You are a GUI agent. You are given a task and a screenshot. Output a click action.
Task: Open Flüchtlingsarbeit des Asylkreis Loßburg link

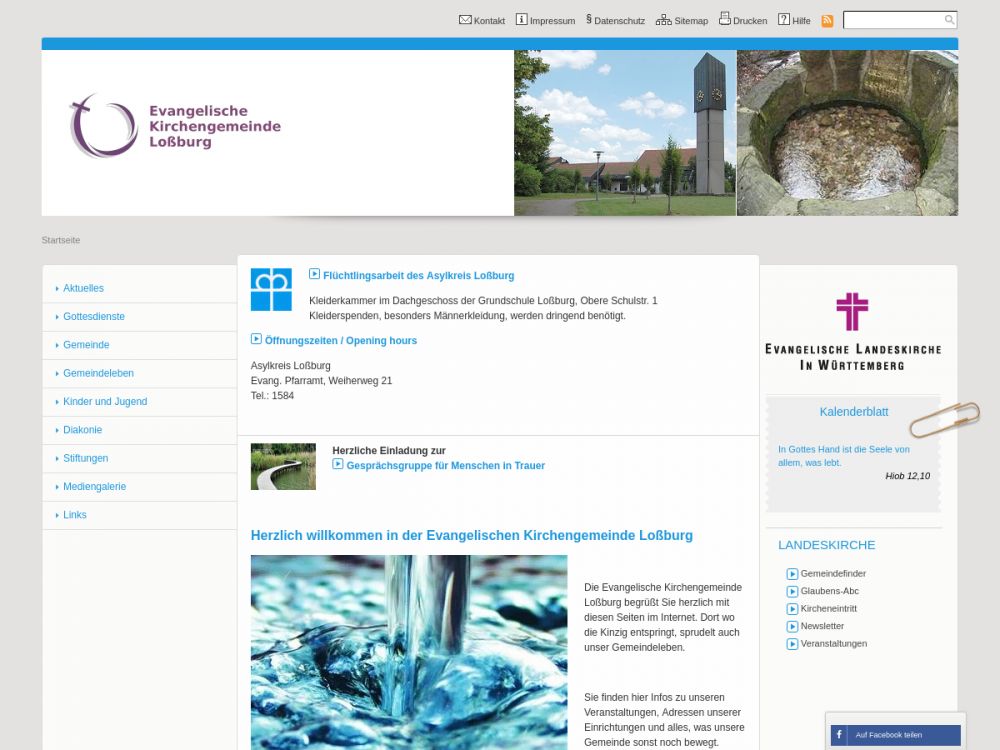pyautogui.click(x=418, y=276)
